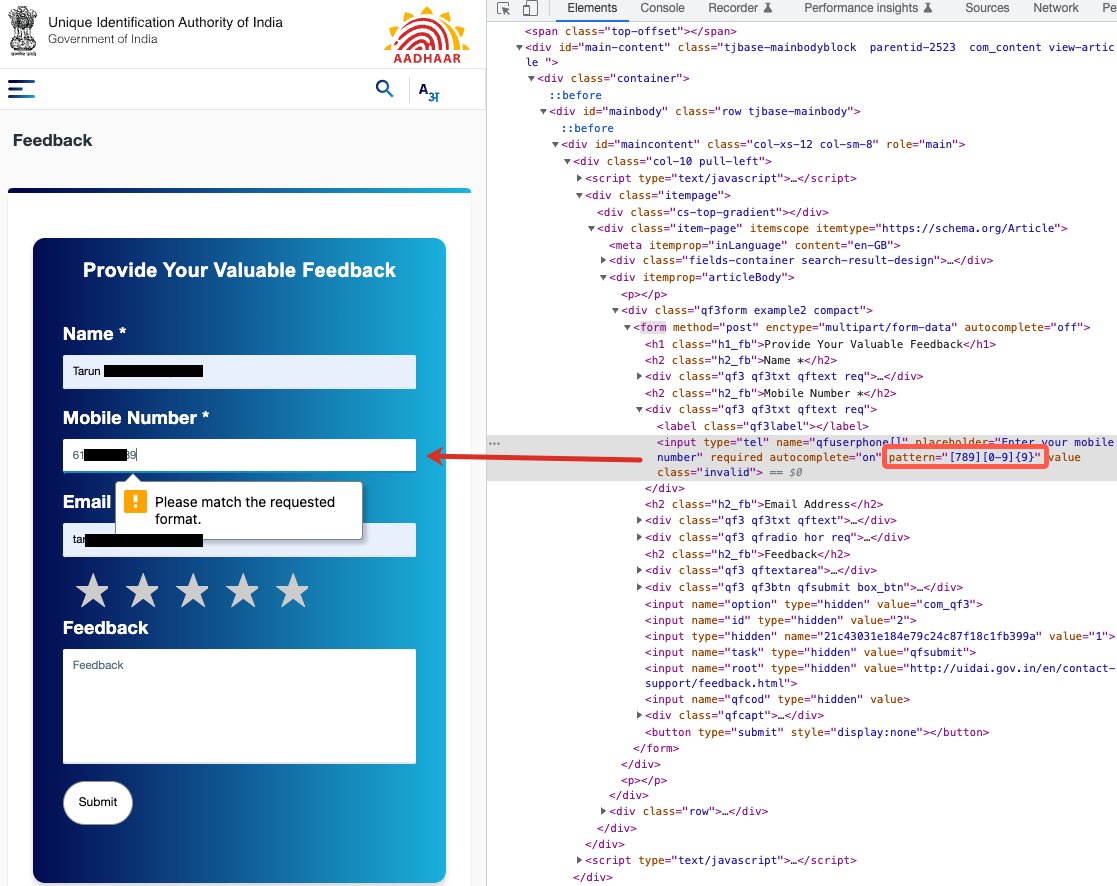1117x886 pixels.
Task: Select the third rating star
Action: coord(192,590)
